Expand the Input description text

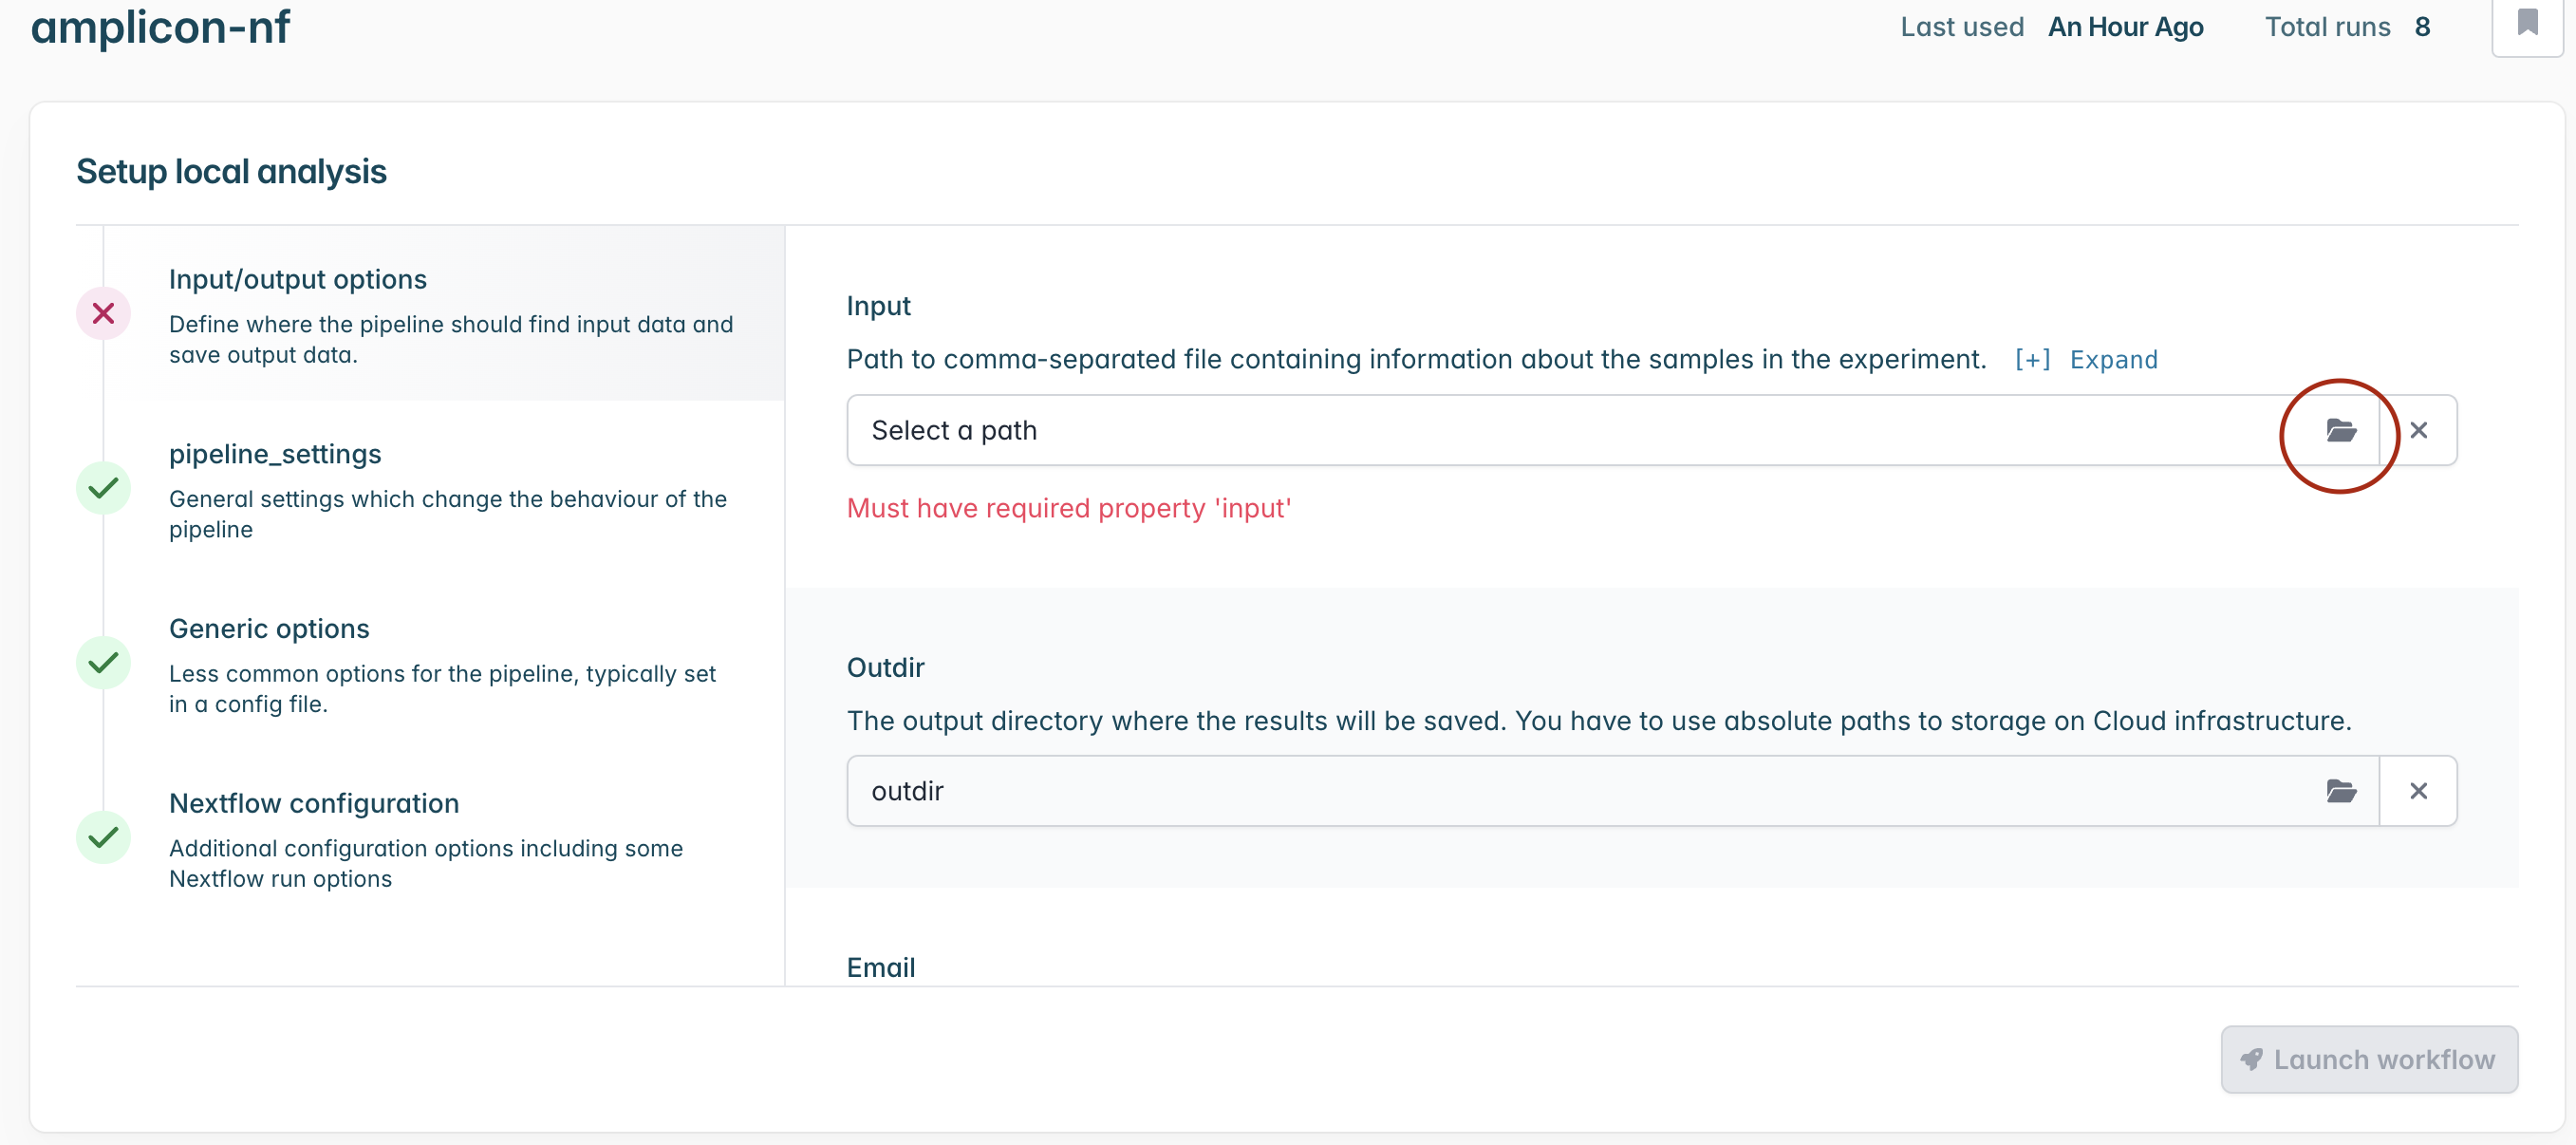2113,360
